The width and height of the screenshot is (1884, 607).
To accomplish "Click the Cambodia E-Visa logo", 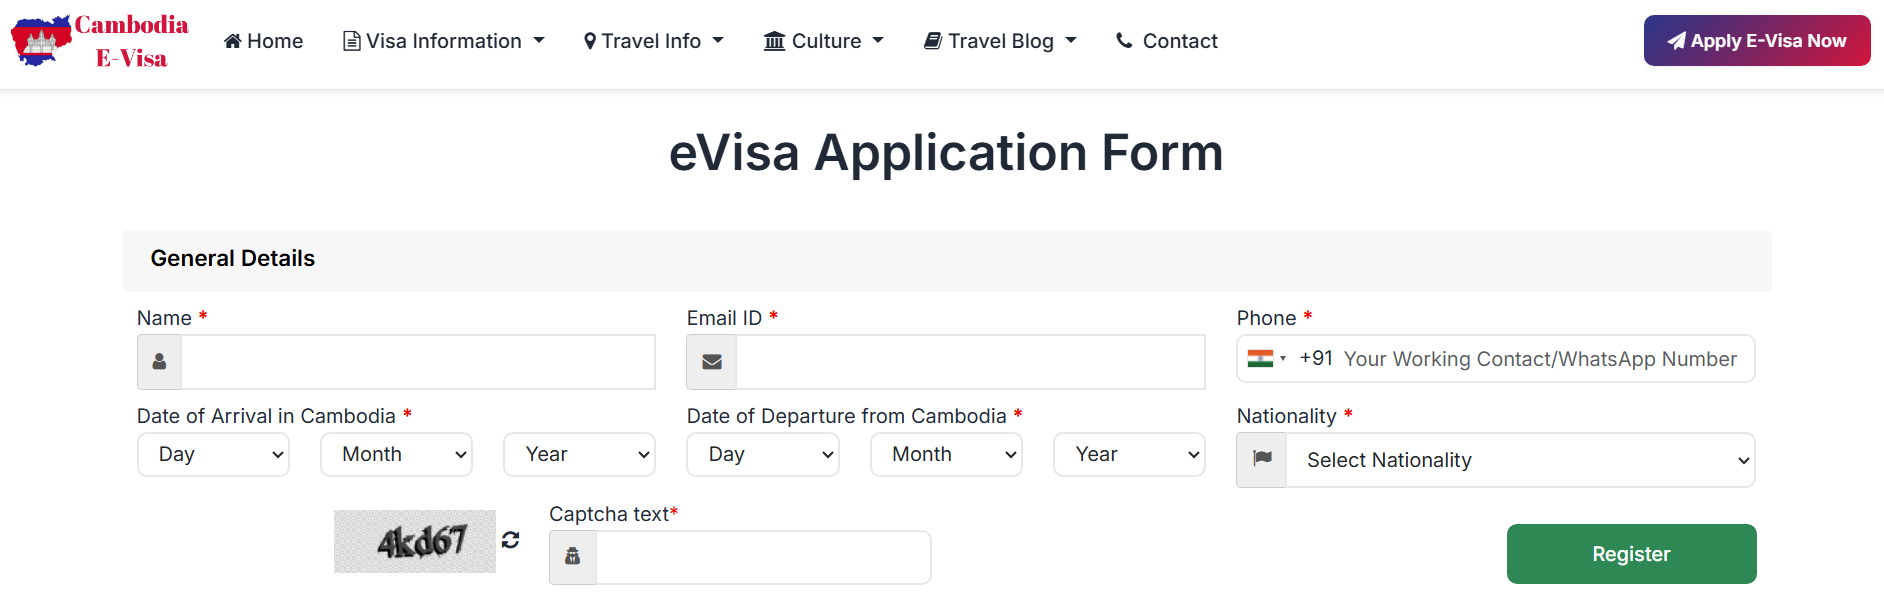I will [100, 41].
